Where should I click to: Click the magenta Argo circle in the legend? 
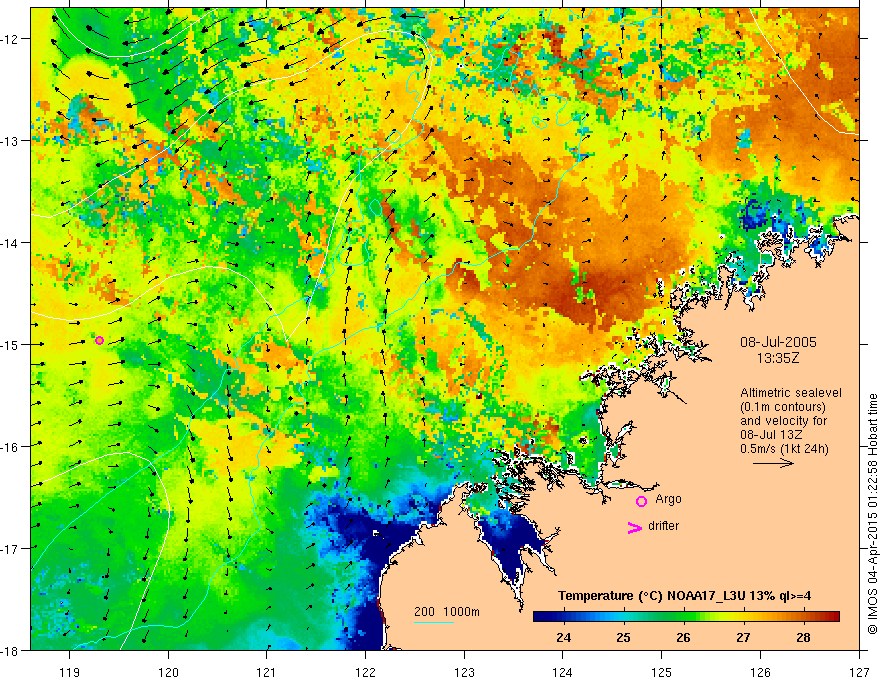(x=641, y=502)
